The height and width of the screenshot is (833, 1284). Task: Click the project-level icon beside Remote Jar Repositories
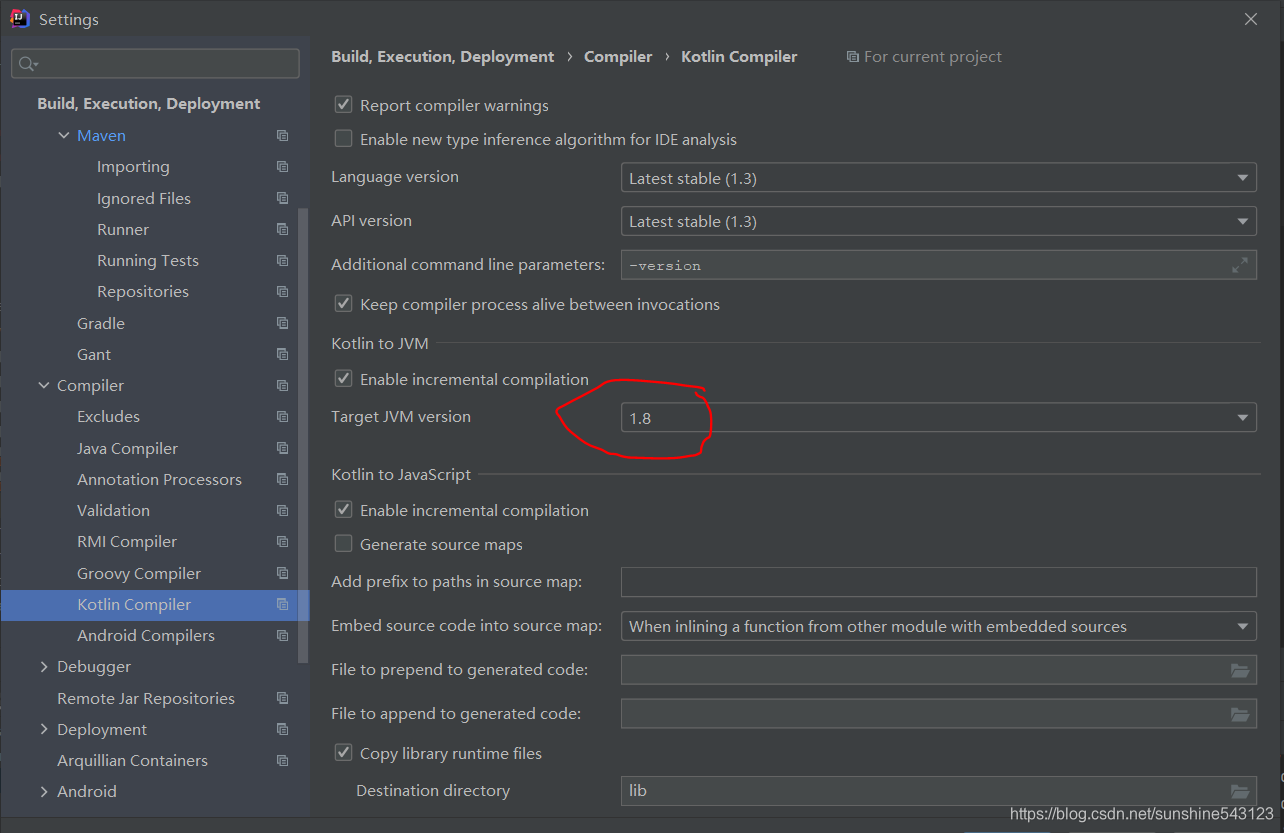point(283,698)
